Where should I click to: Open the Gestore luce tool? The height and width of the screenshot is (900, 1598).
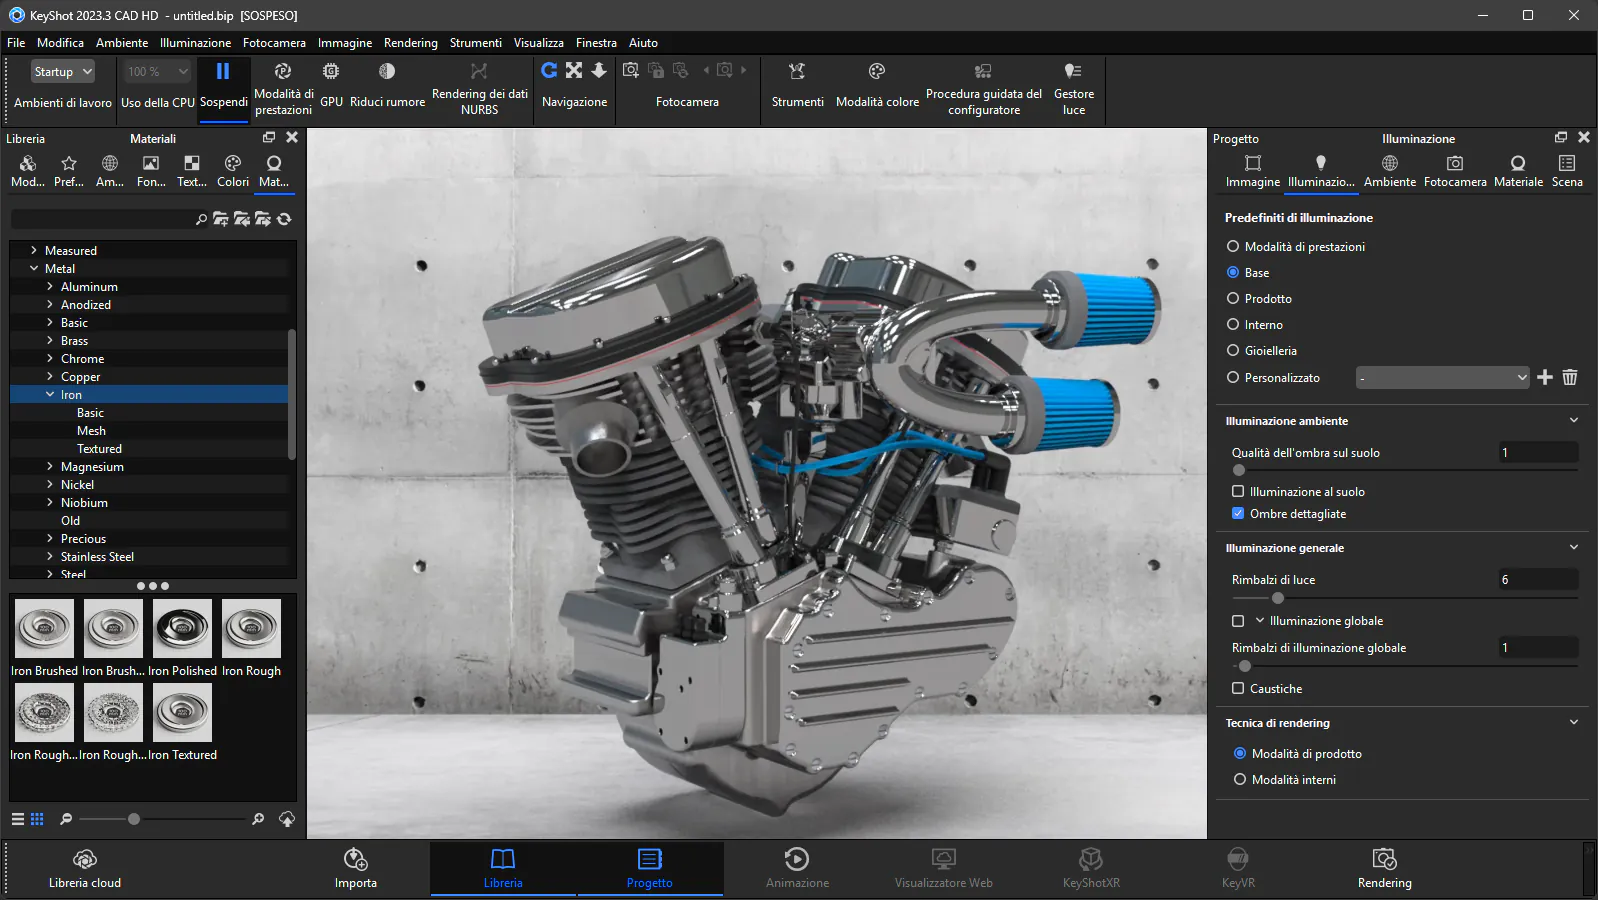1073,72
